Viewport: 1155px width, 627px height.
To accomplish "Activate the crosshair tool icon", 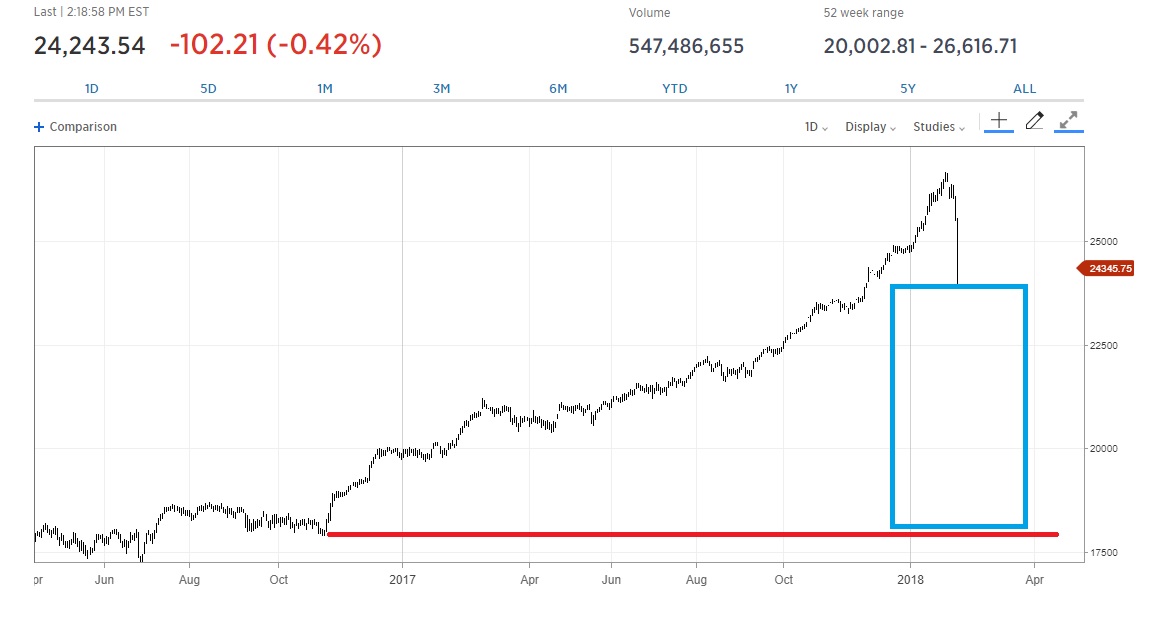I will [x=998, y=121].
